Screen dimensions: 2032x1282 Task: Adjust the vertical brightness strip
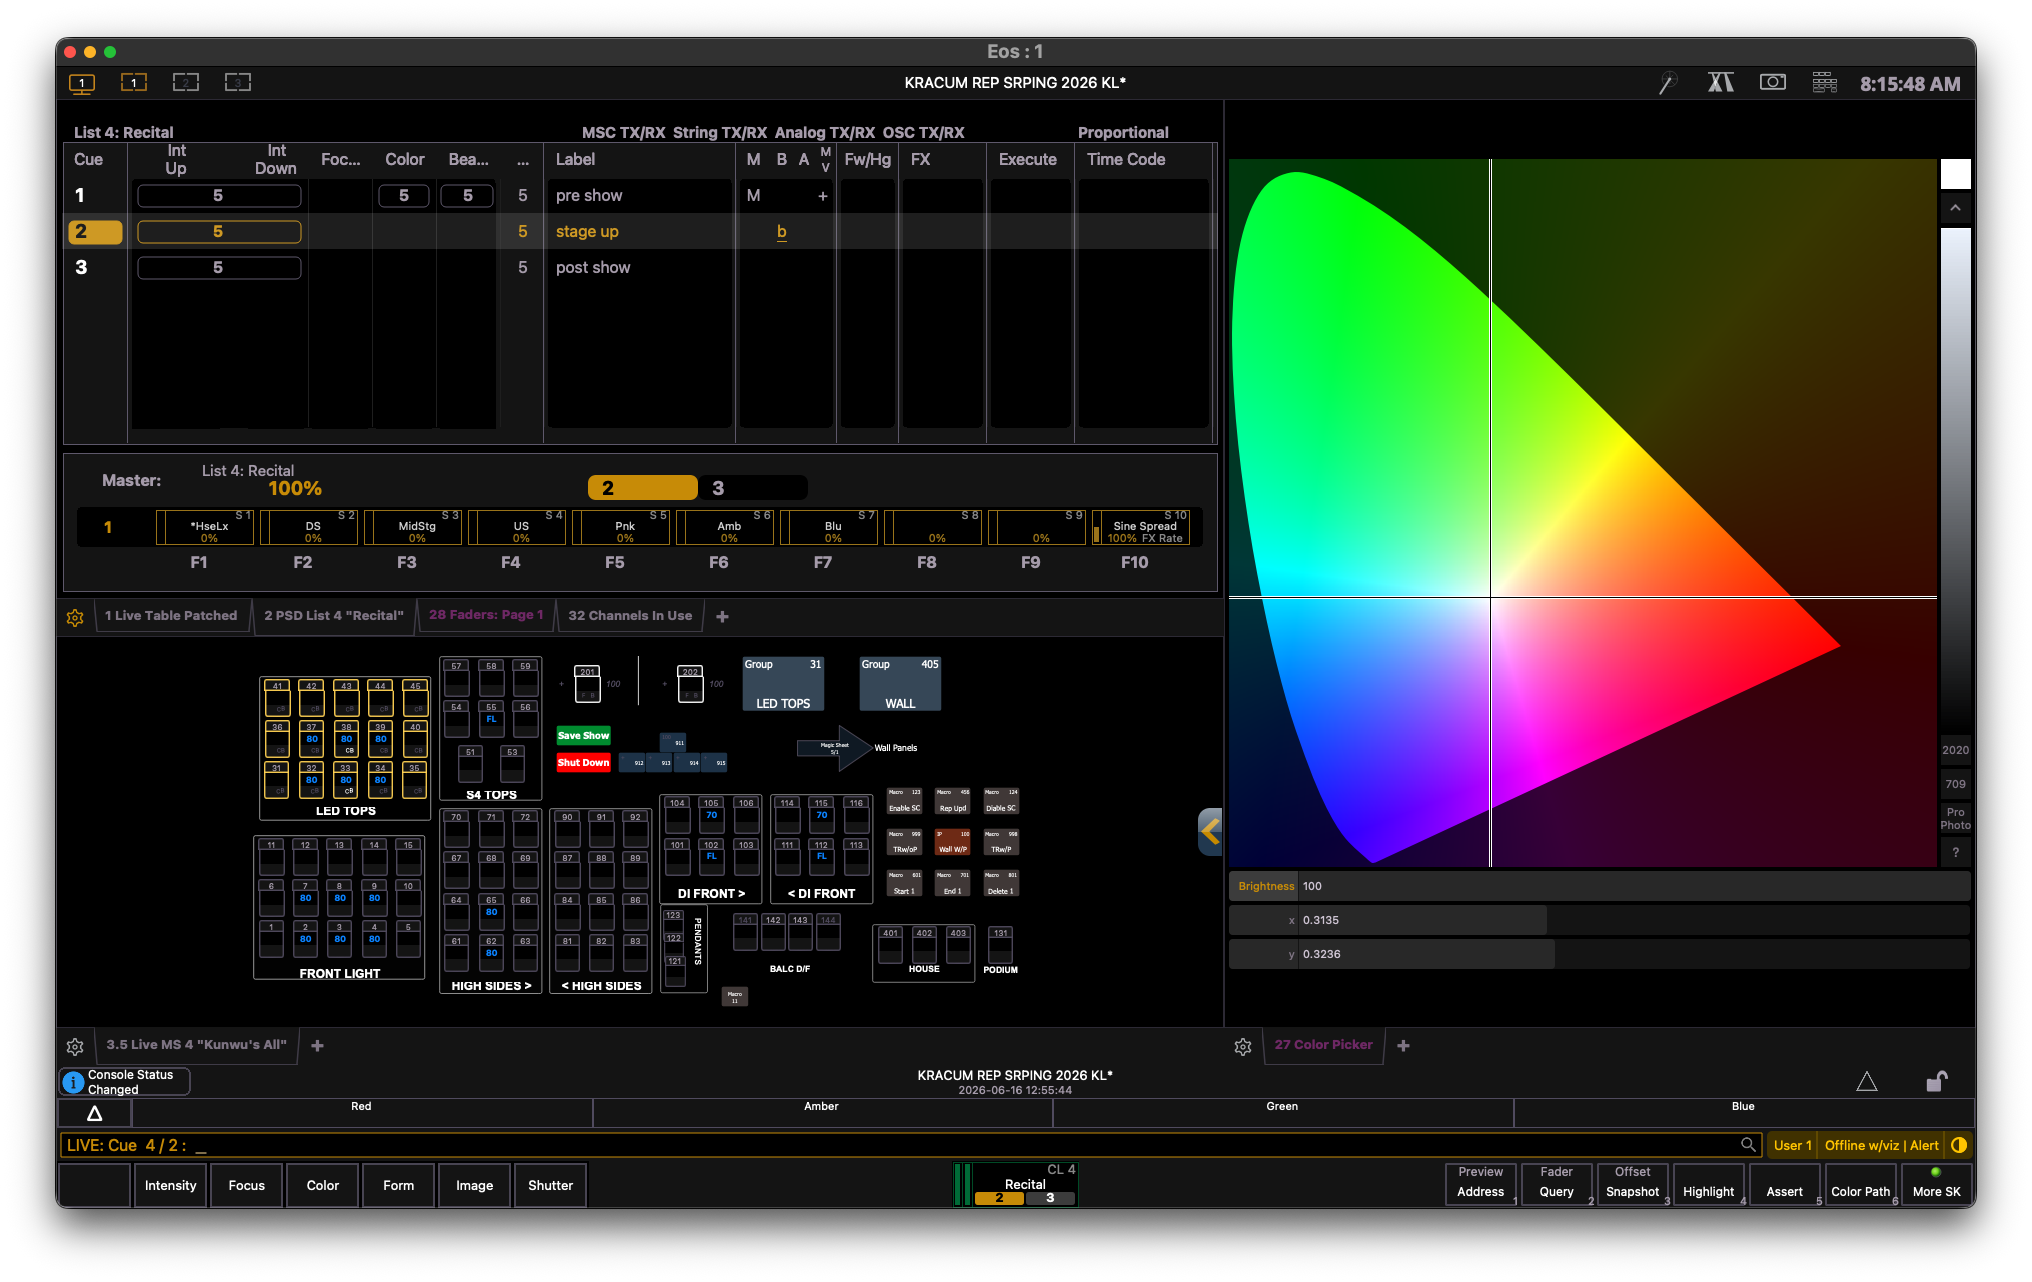(x=1955, y=480)
